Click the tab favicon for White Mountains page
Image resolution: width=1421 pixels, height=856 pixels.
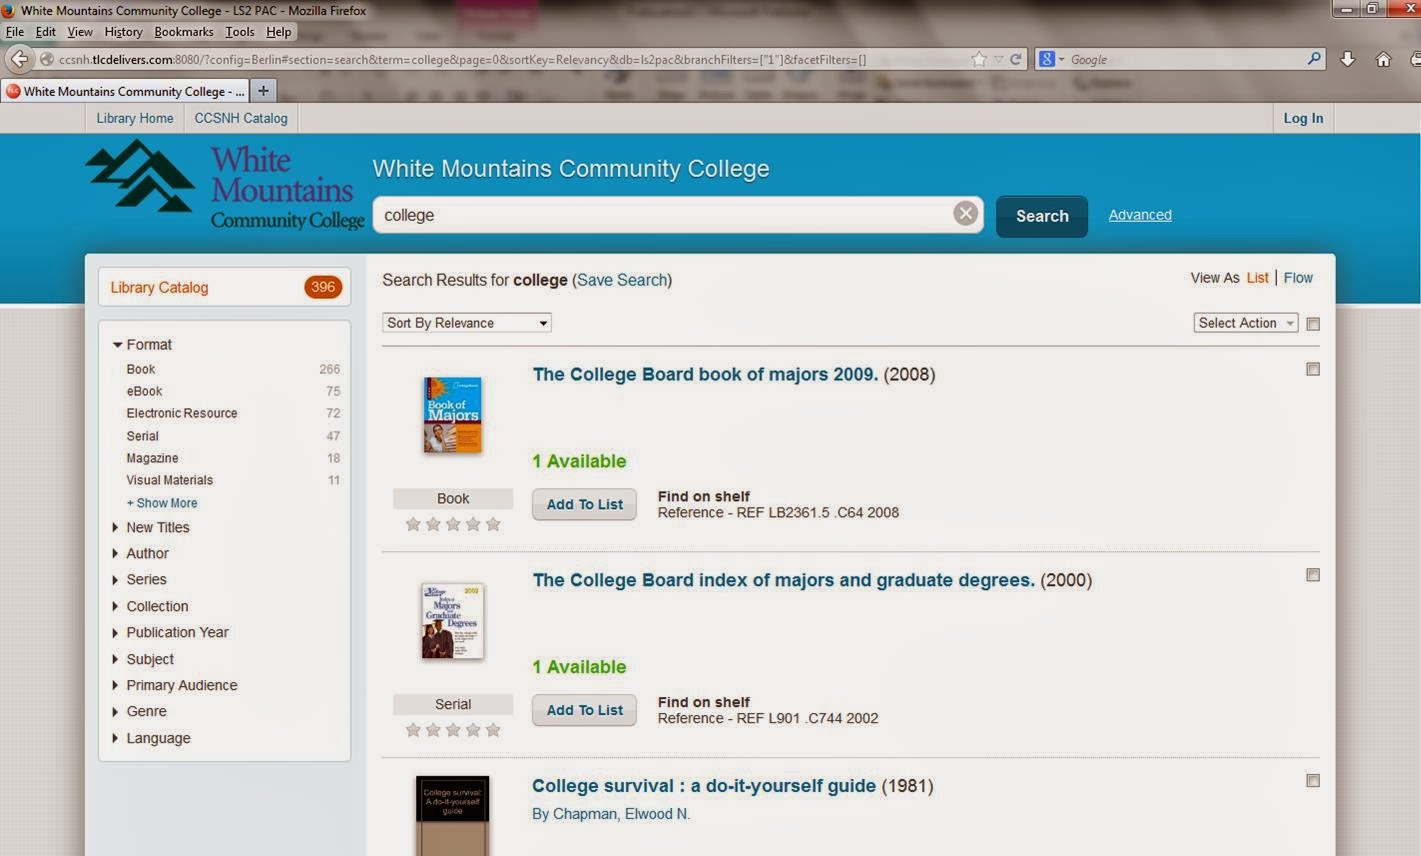13,91
